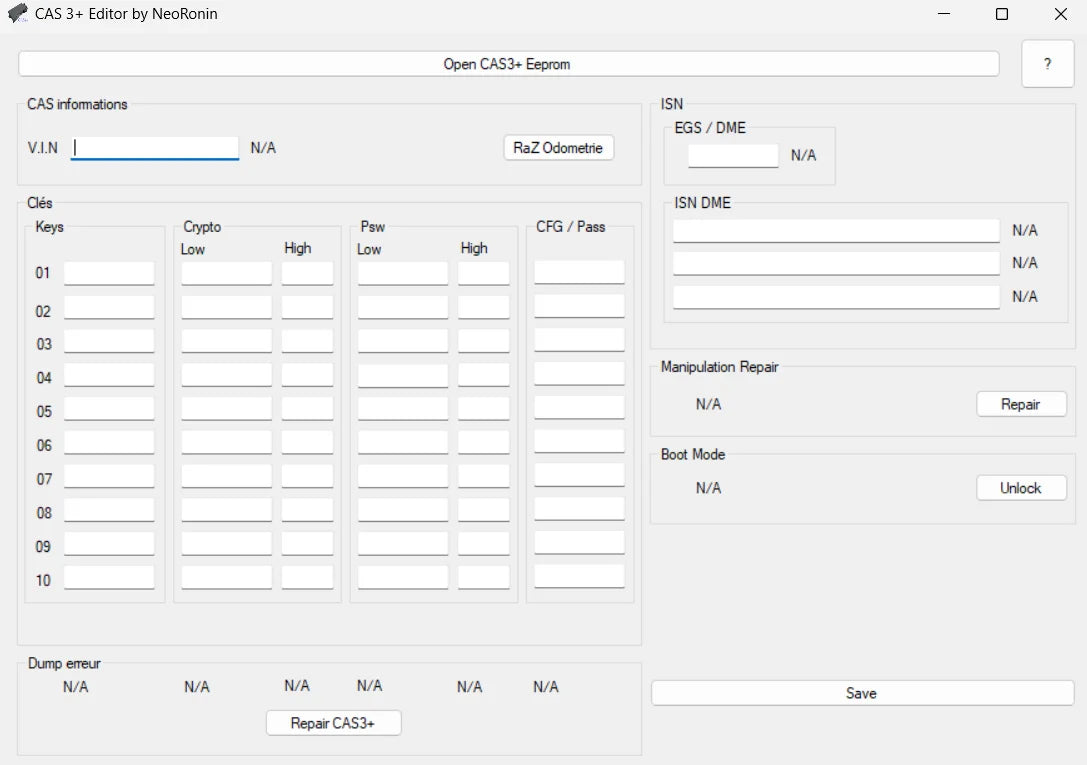Select CFG / Pass field in row 03

point(579,340)
